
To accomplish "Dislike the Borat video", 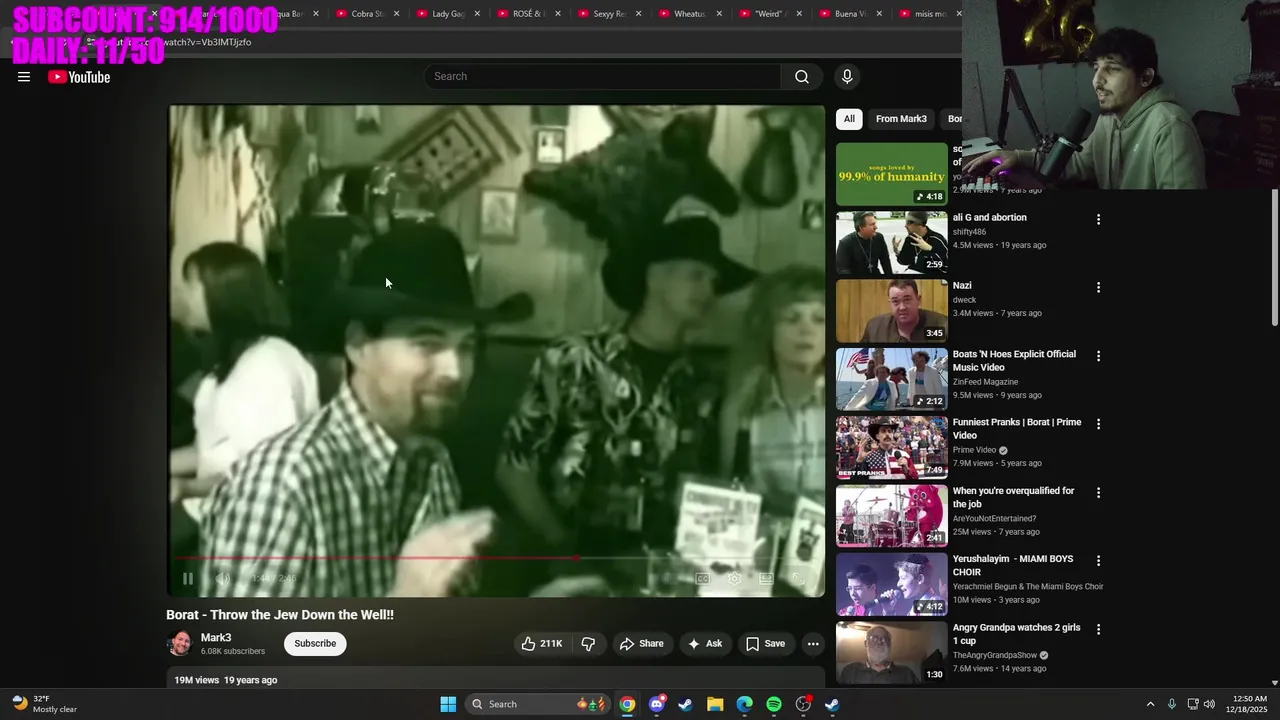I will [x=588, y=644].
